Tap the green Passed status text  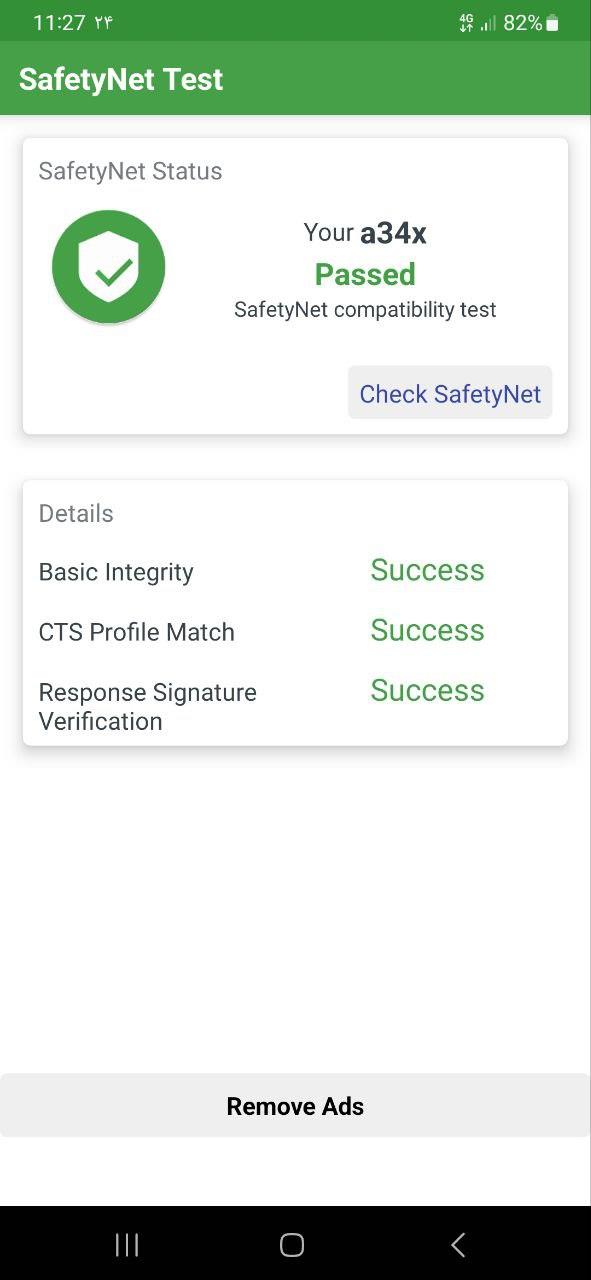[365, 274]
